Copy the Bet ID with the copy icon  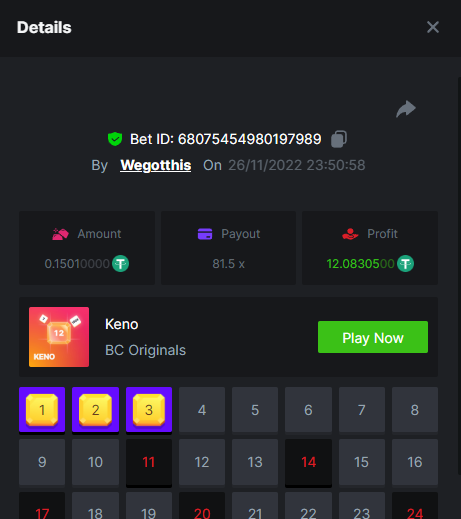[x=339, y=139]
